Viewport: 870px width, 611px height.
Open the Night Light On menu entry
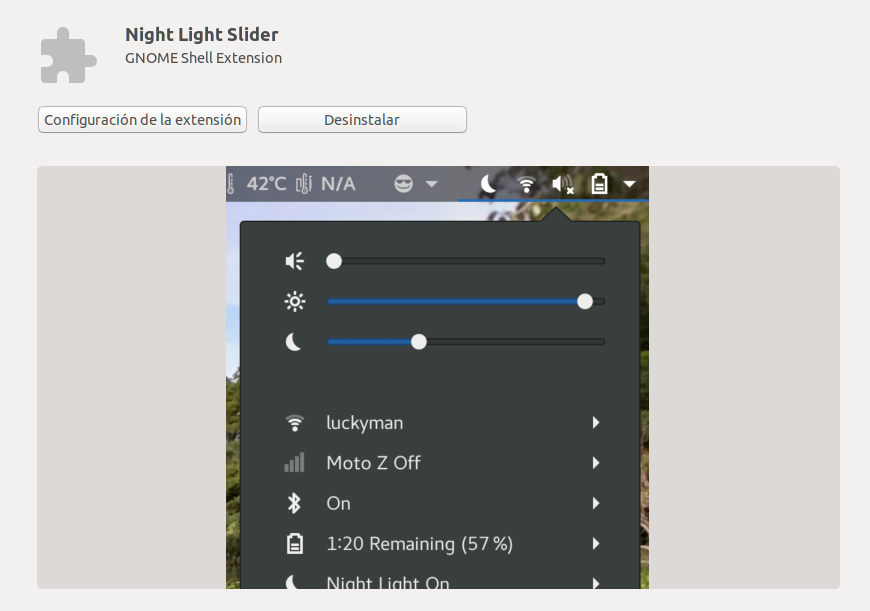442,579
